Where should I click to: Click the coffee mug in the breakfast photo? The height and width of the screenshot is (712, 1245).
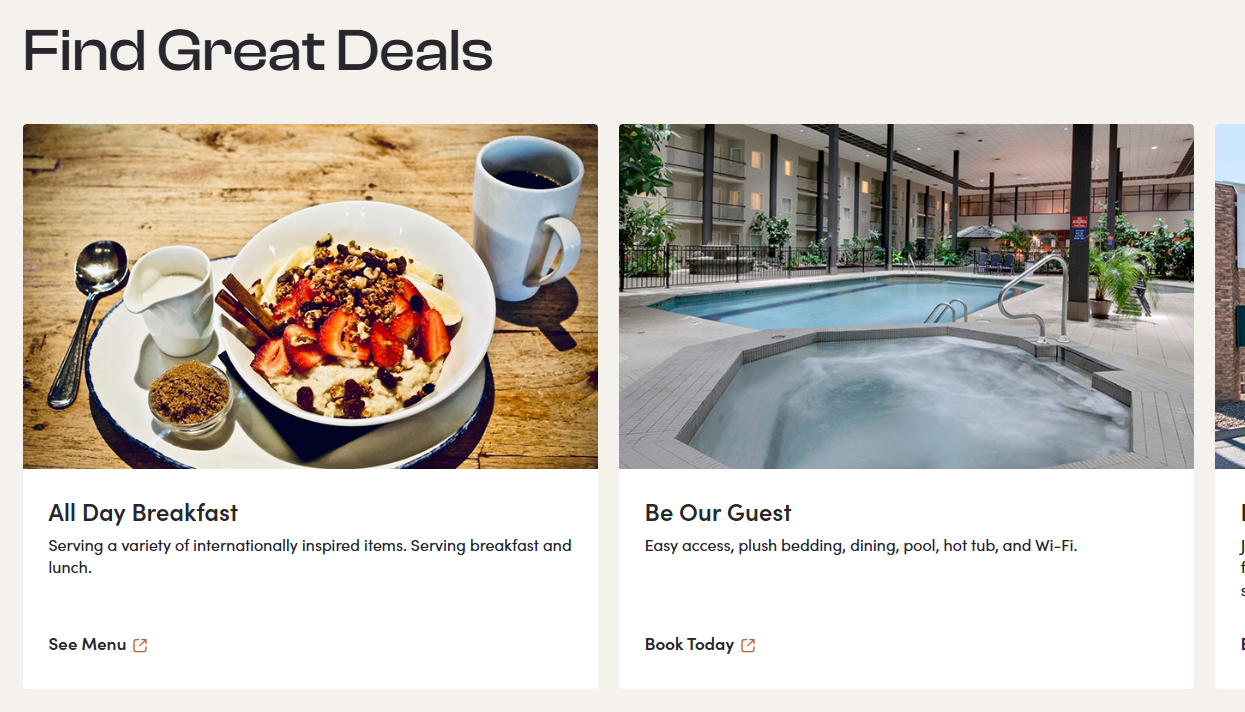527,216
